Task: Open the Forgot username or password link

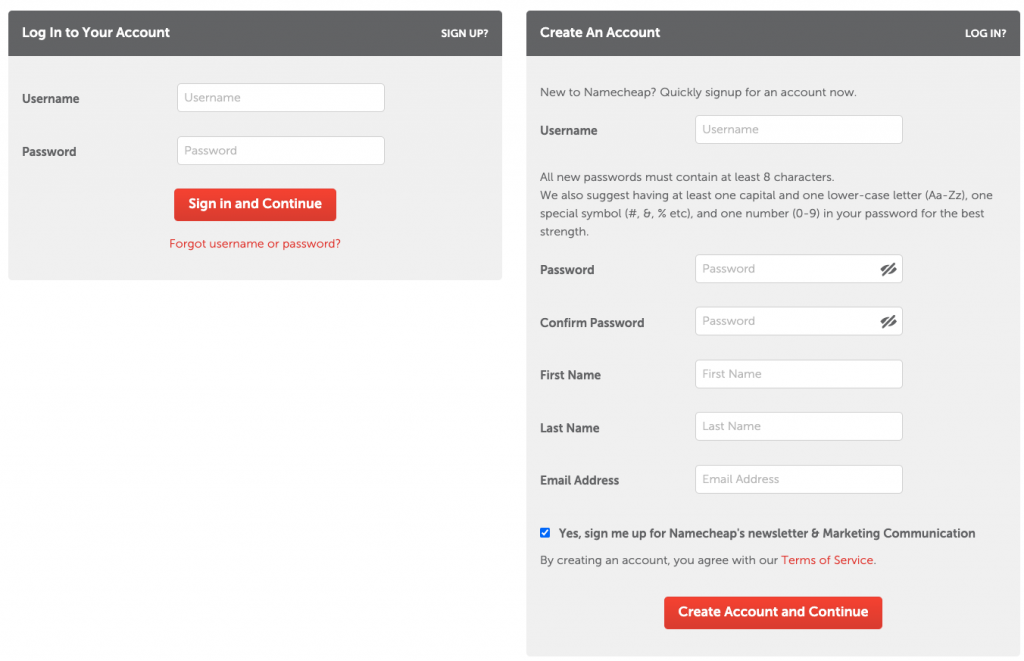Action: [255, 243]
